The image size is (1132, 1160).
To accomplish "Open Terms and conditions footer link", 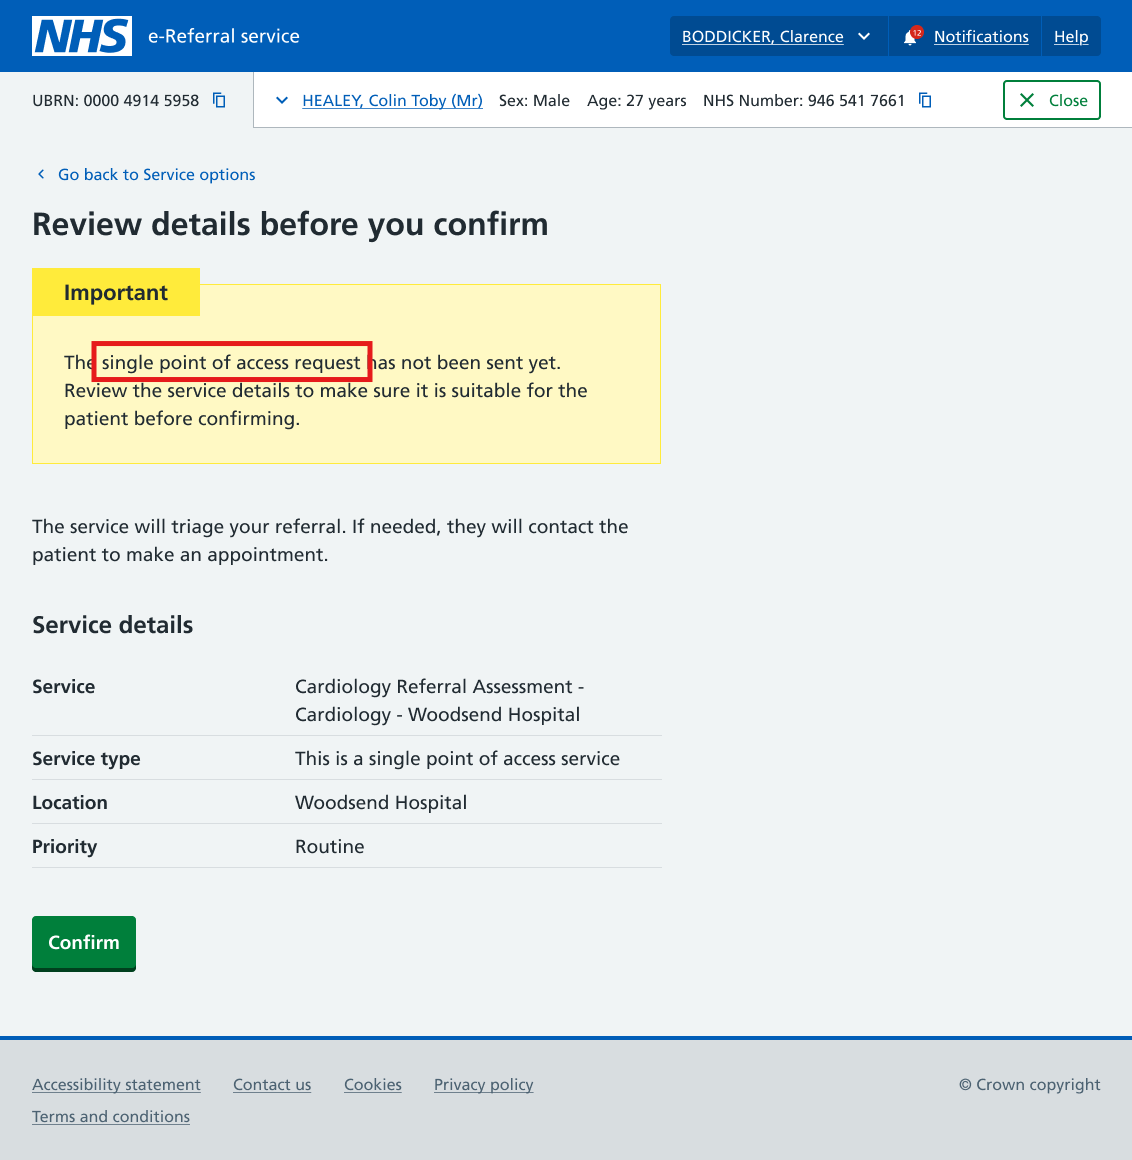I will 111,1116.
